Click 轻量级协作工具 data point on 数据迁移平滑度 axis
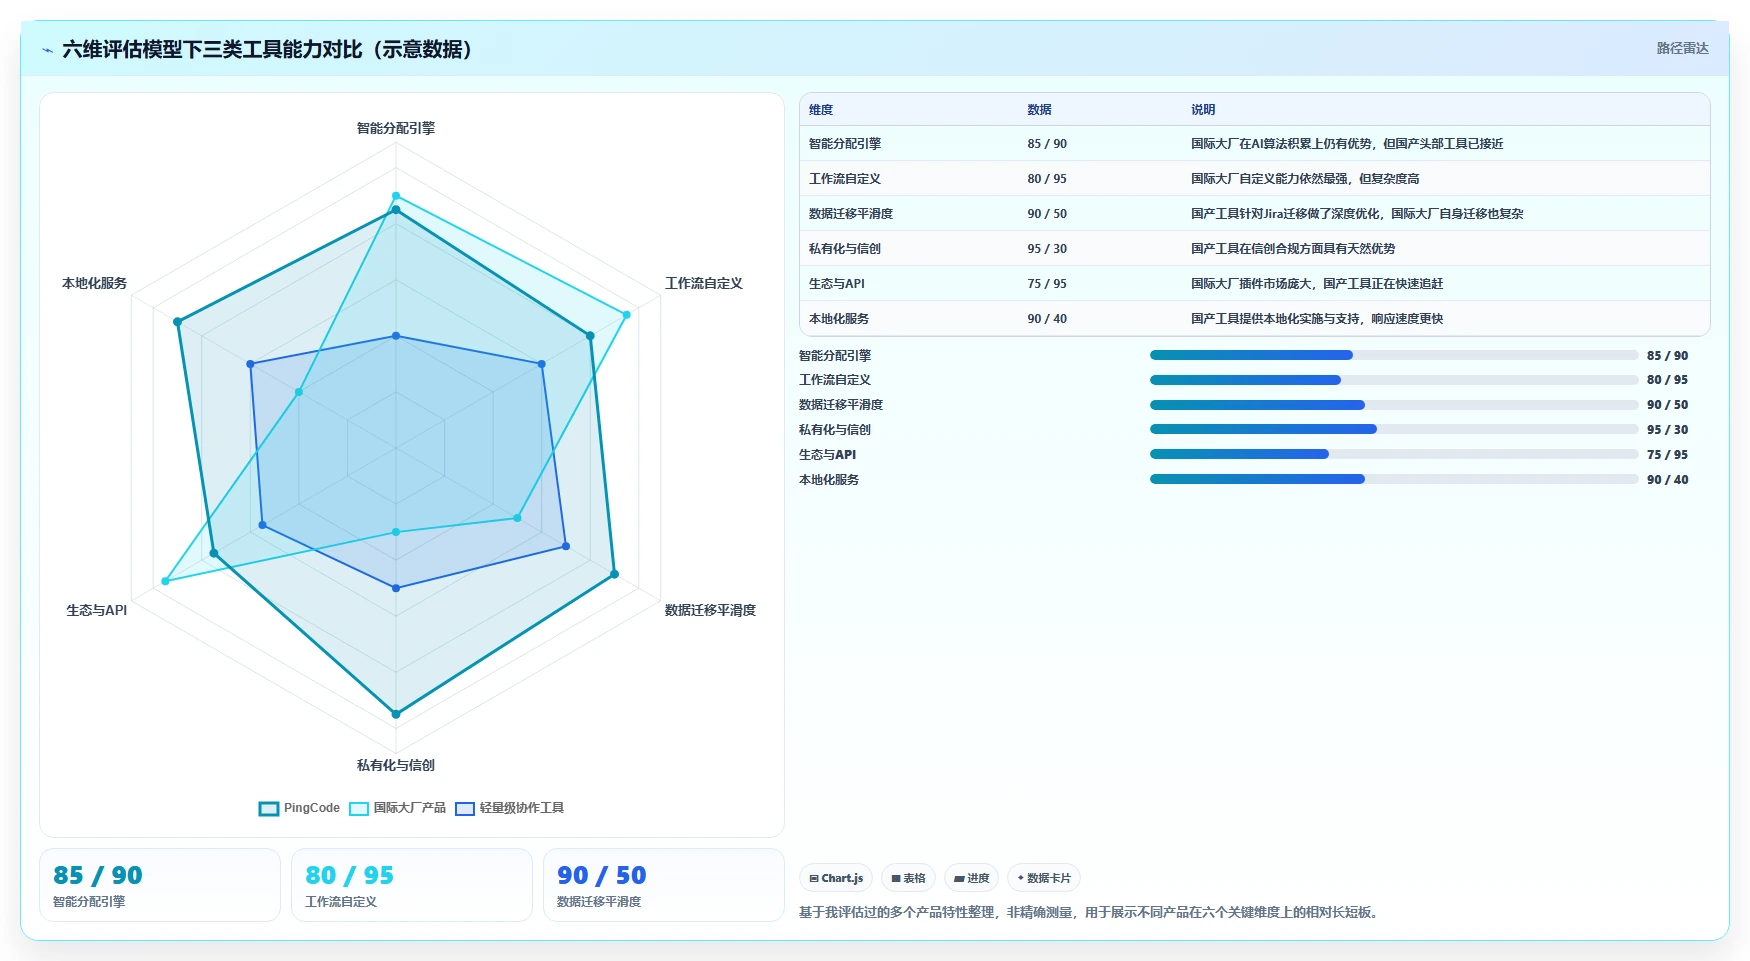Viewport: 1750px width, 961px height. (566, 546)
